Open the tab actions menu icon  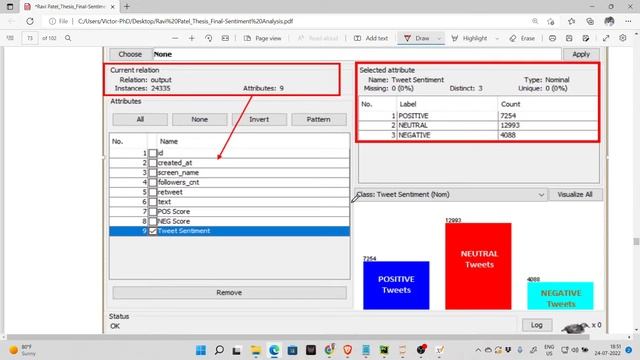click(10, 7)
